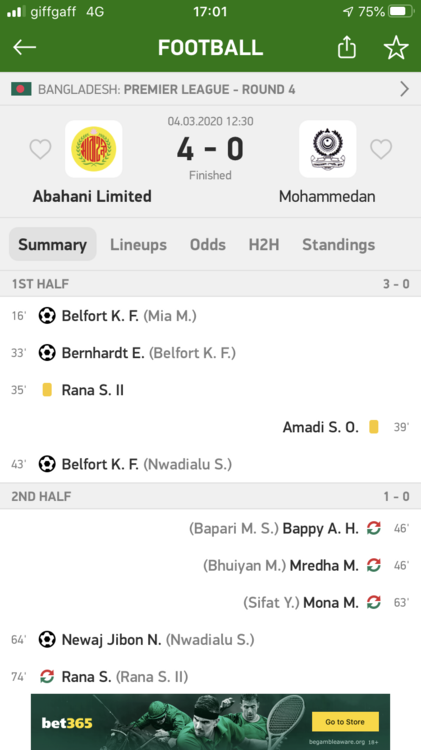
Task: Select the Summary tab
Action: (x=53, y=244)
